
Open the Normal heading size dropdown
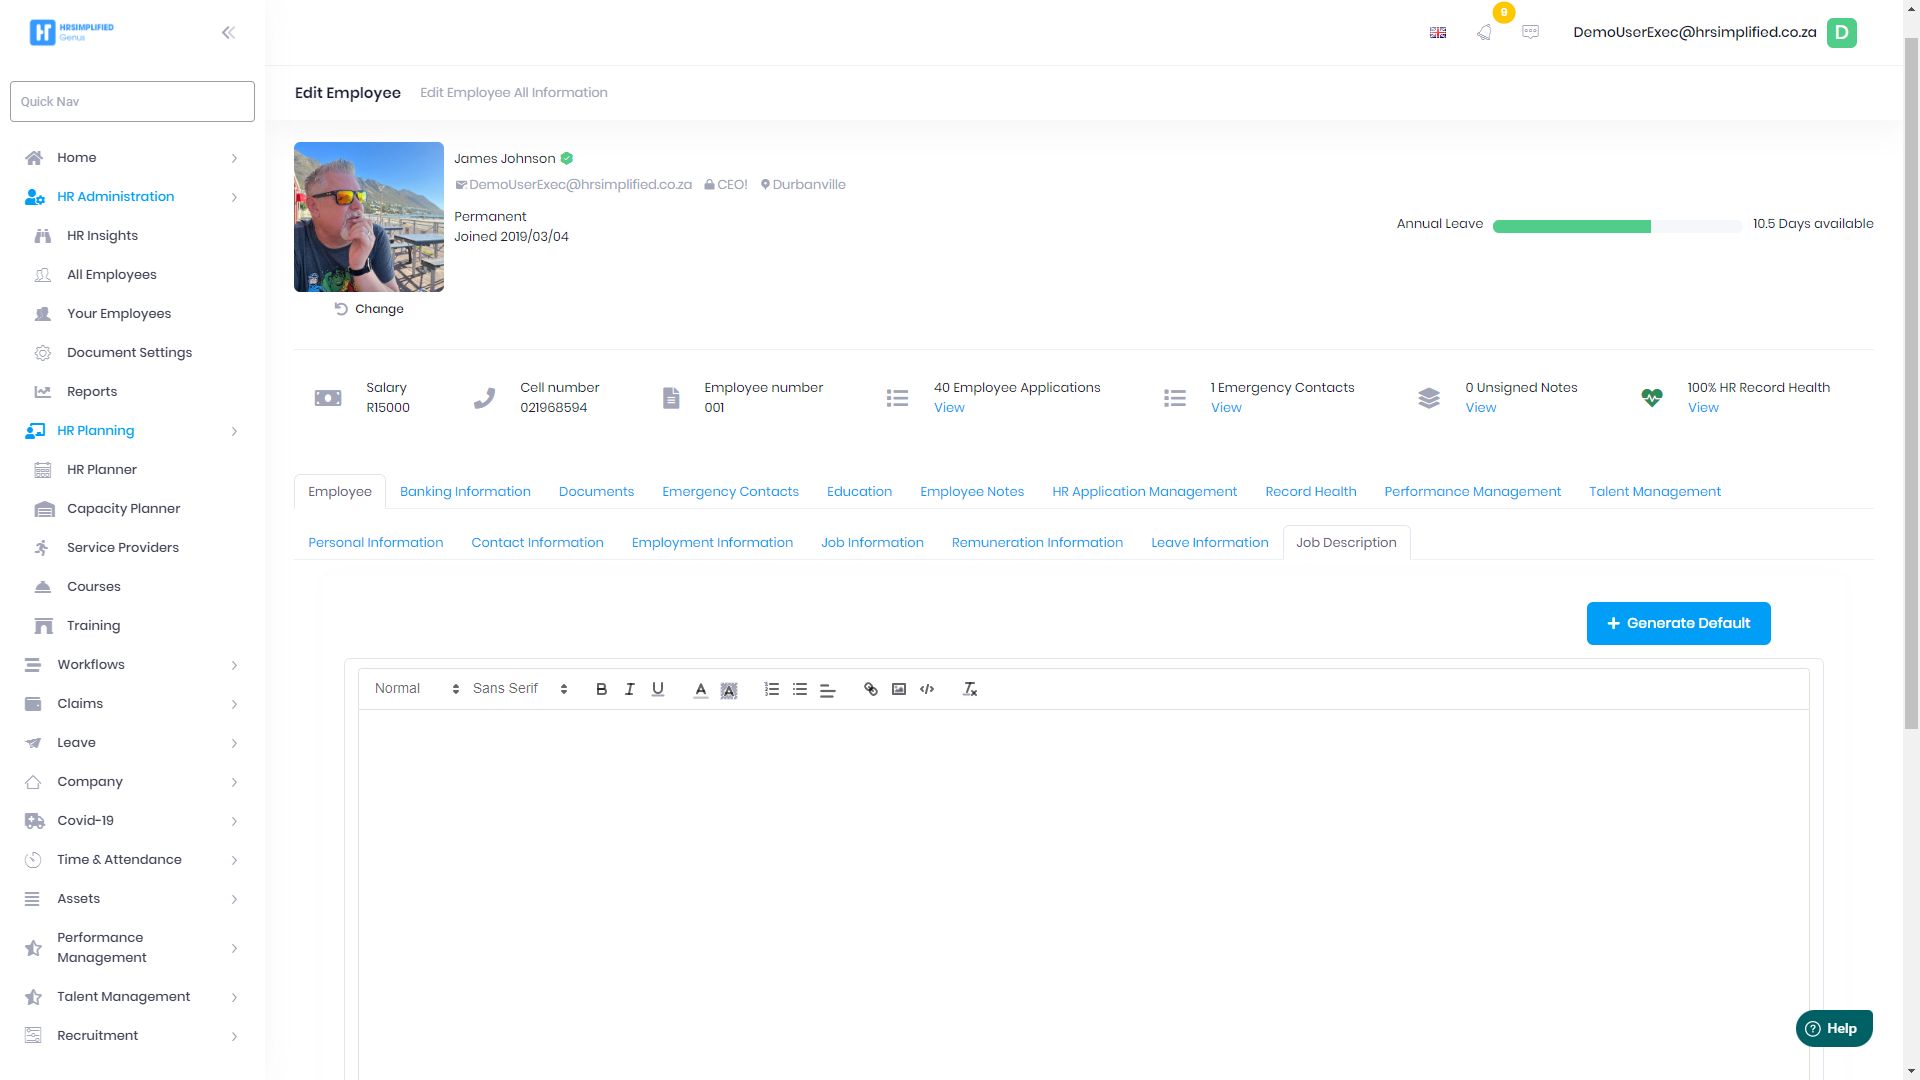coord(416,689)
